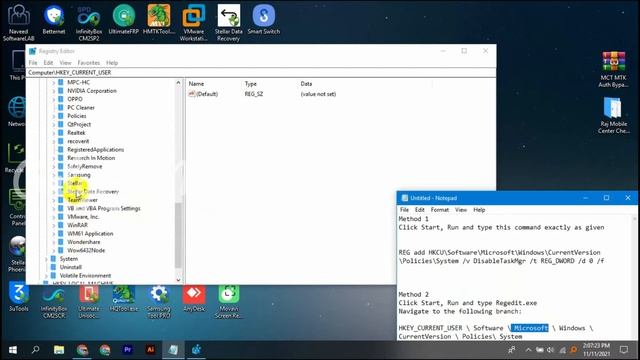The width and height of the screenshot is (640, 360).
Task: Select the Wow6432Node registry key
Action: point(86,251)
